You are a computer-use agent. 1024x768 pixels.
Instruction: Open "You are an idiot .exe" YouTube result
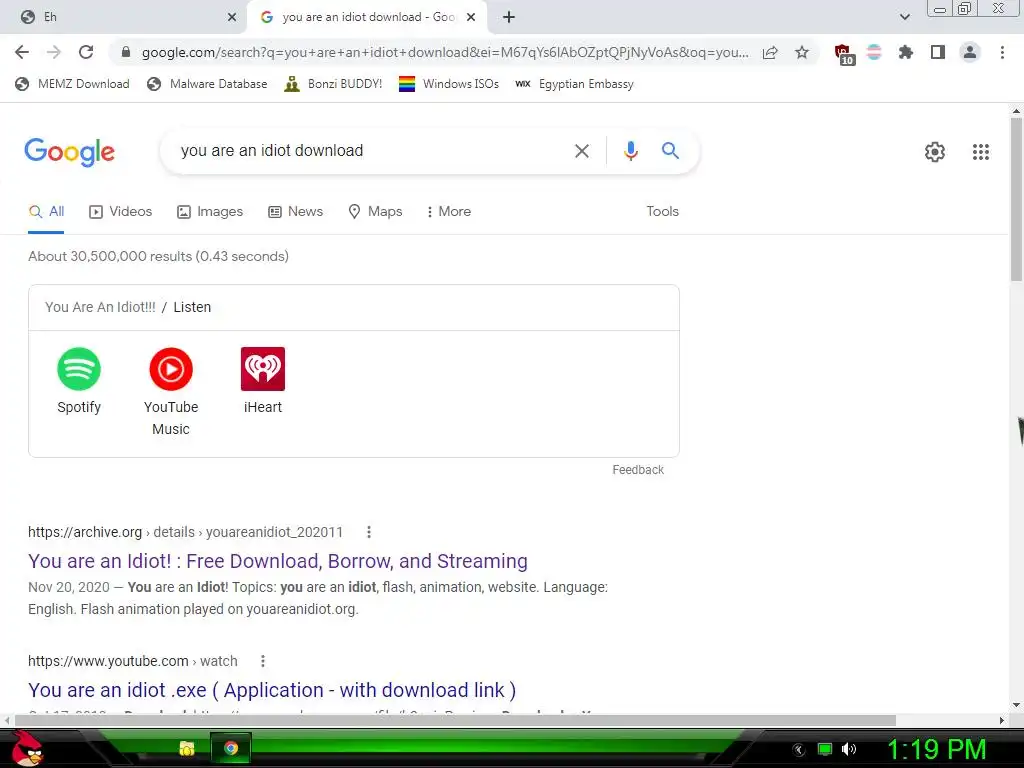[x=272, y=690]
